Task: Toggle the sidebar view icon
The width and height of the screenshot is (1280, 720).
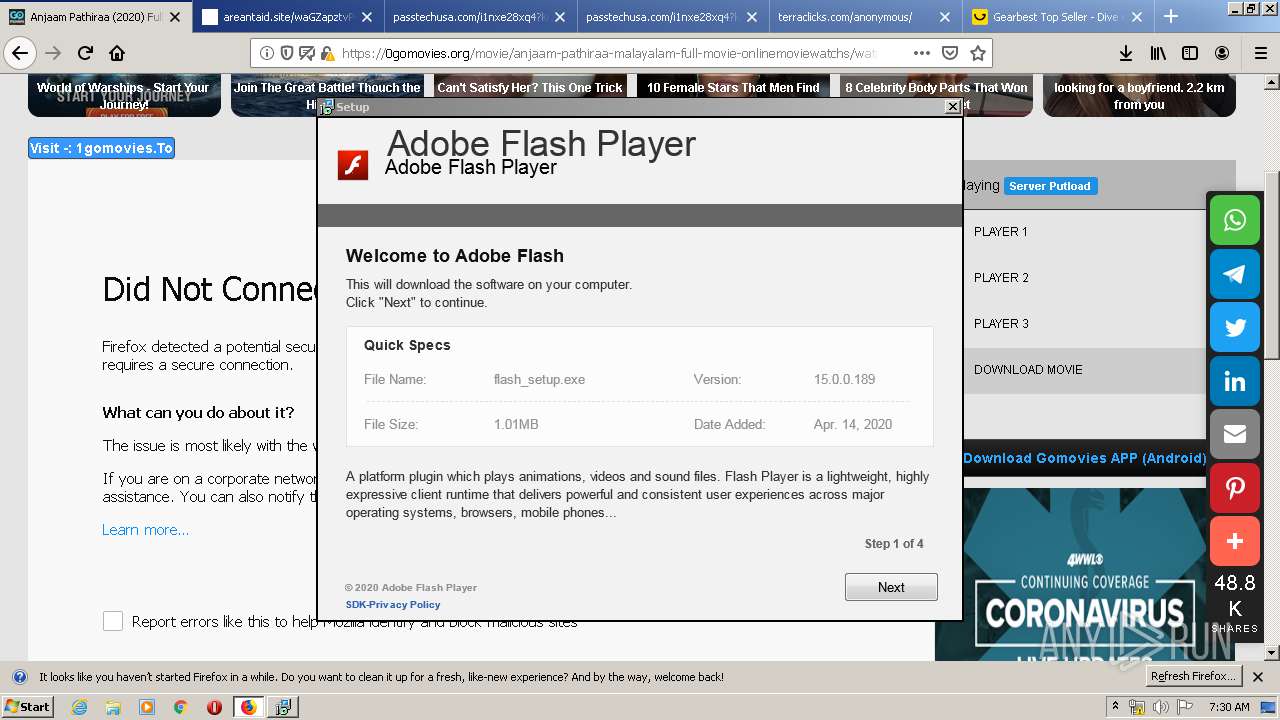Action: [1190, 53]
